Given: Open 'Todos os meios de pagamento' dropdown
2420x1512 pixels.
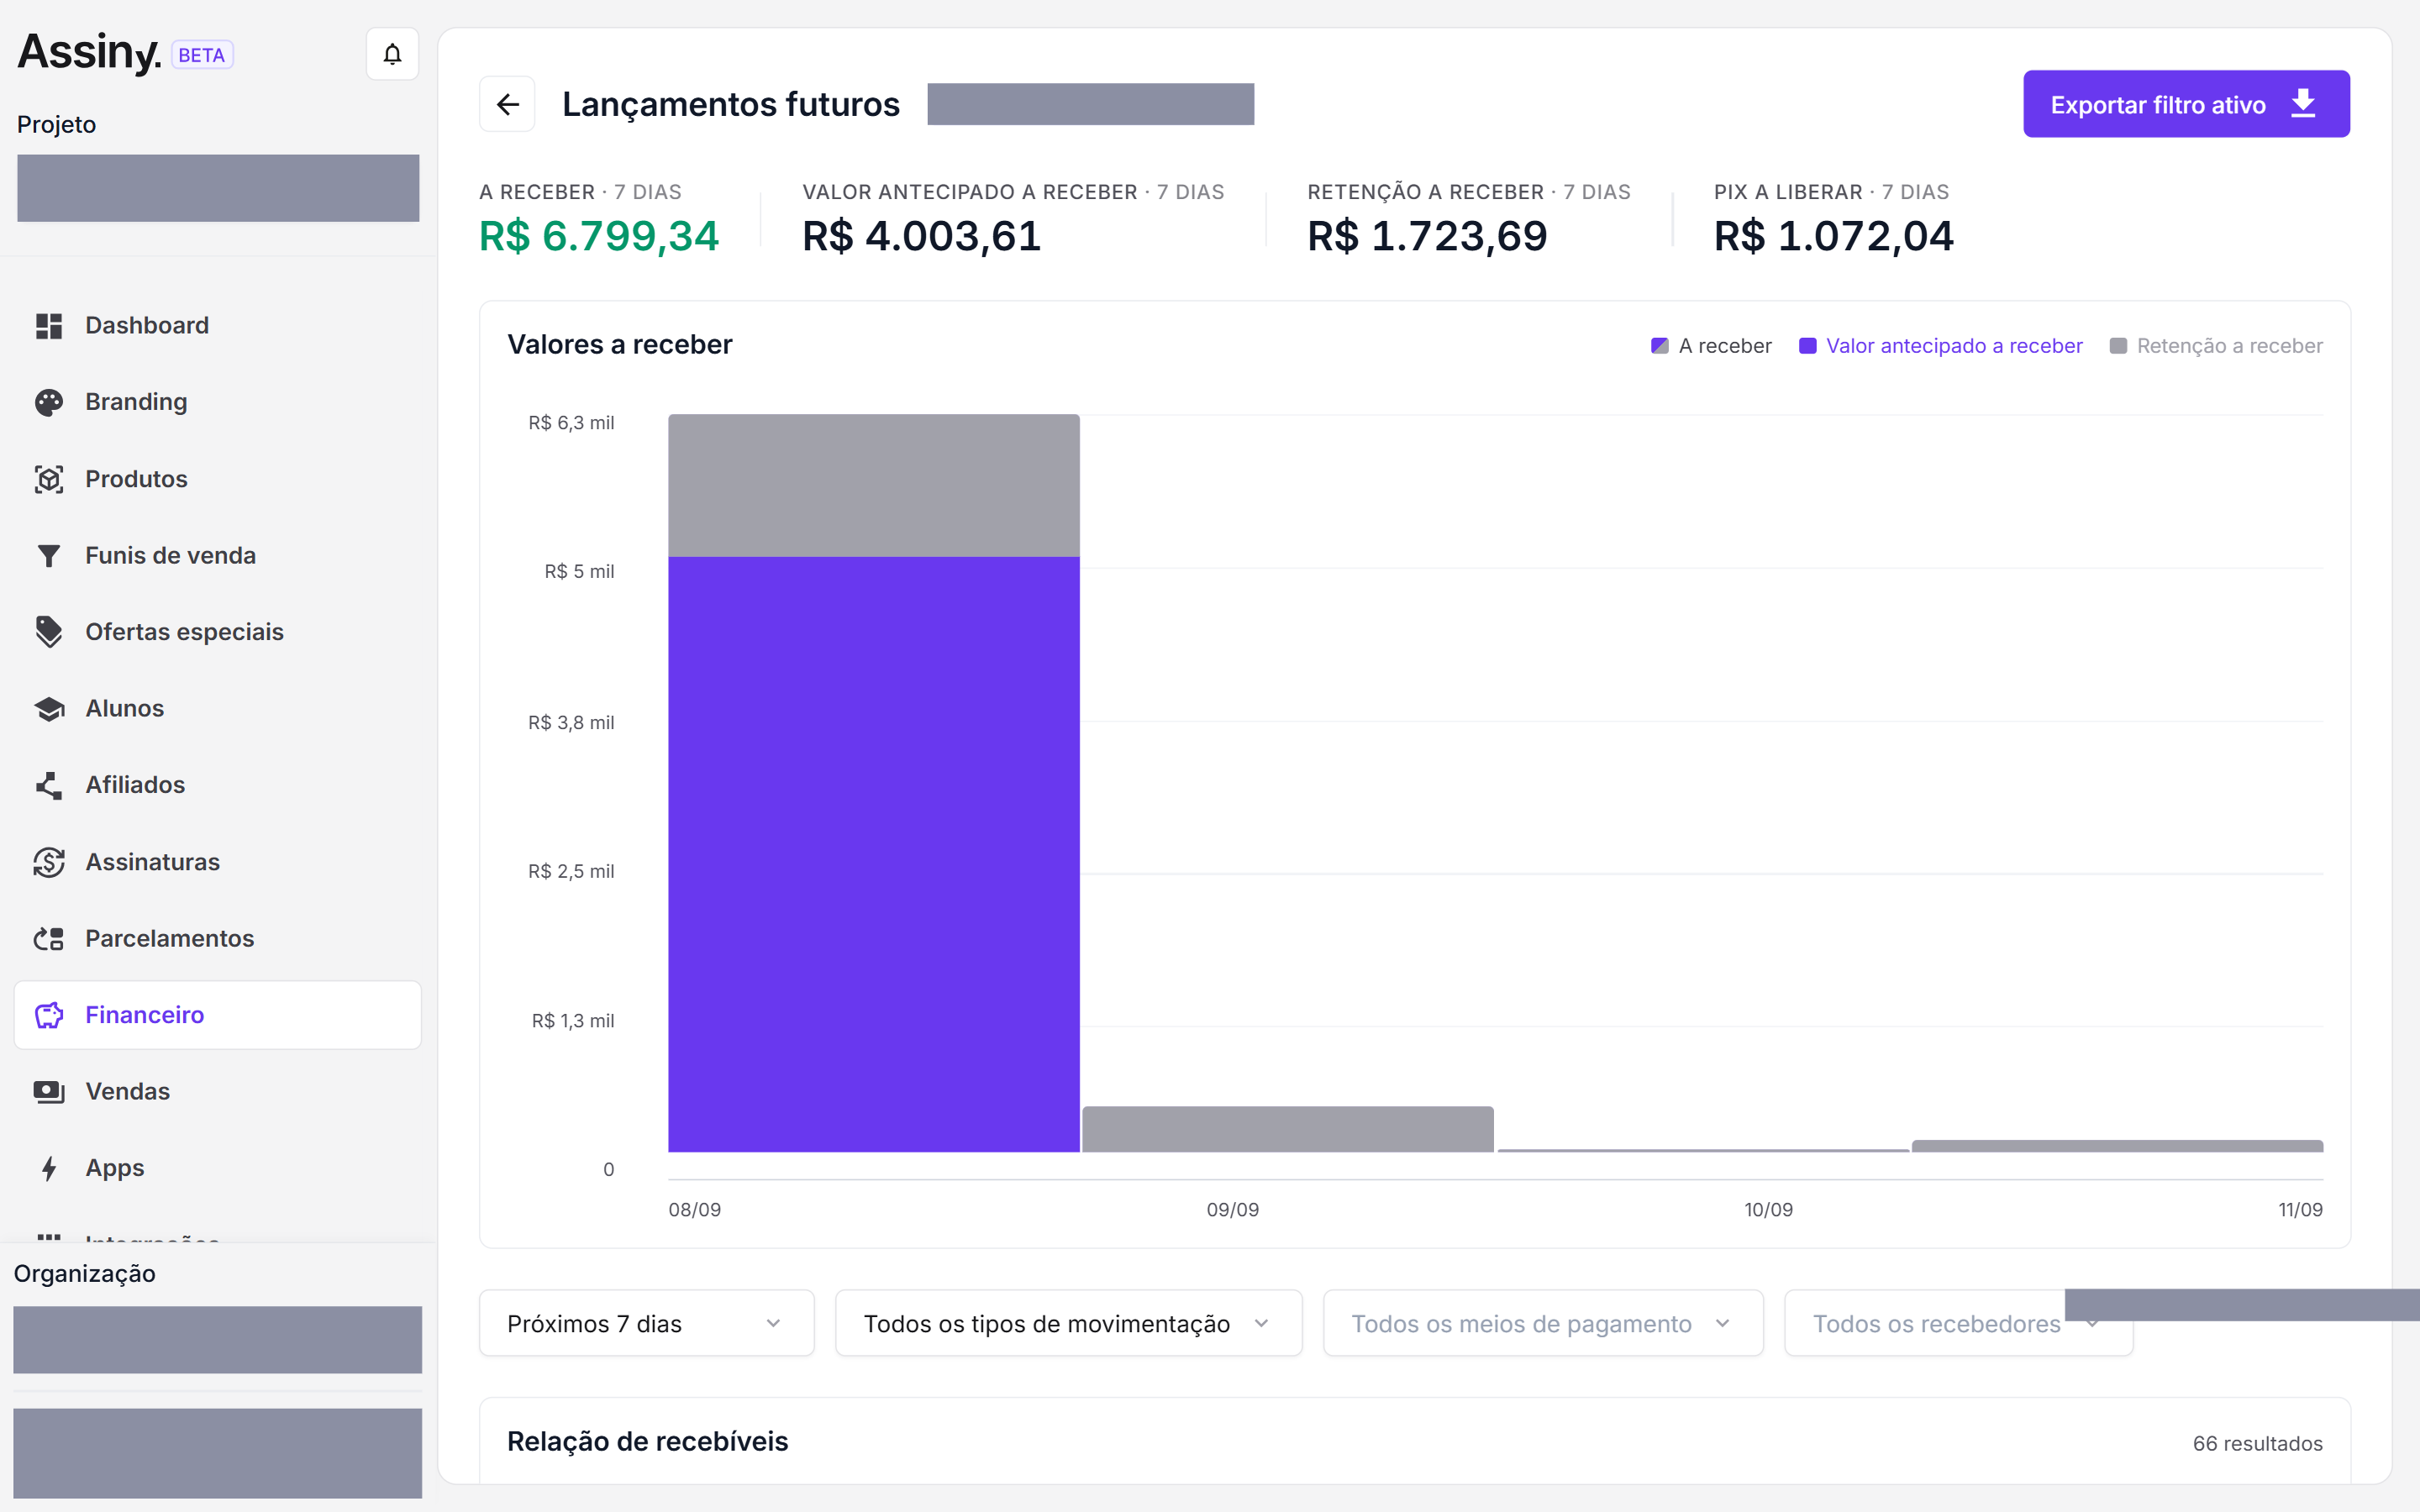Looking at the screenshot, I should tap(1543, 1323).
